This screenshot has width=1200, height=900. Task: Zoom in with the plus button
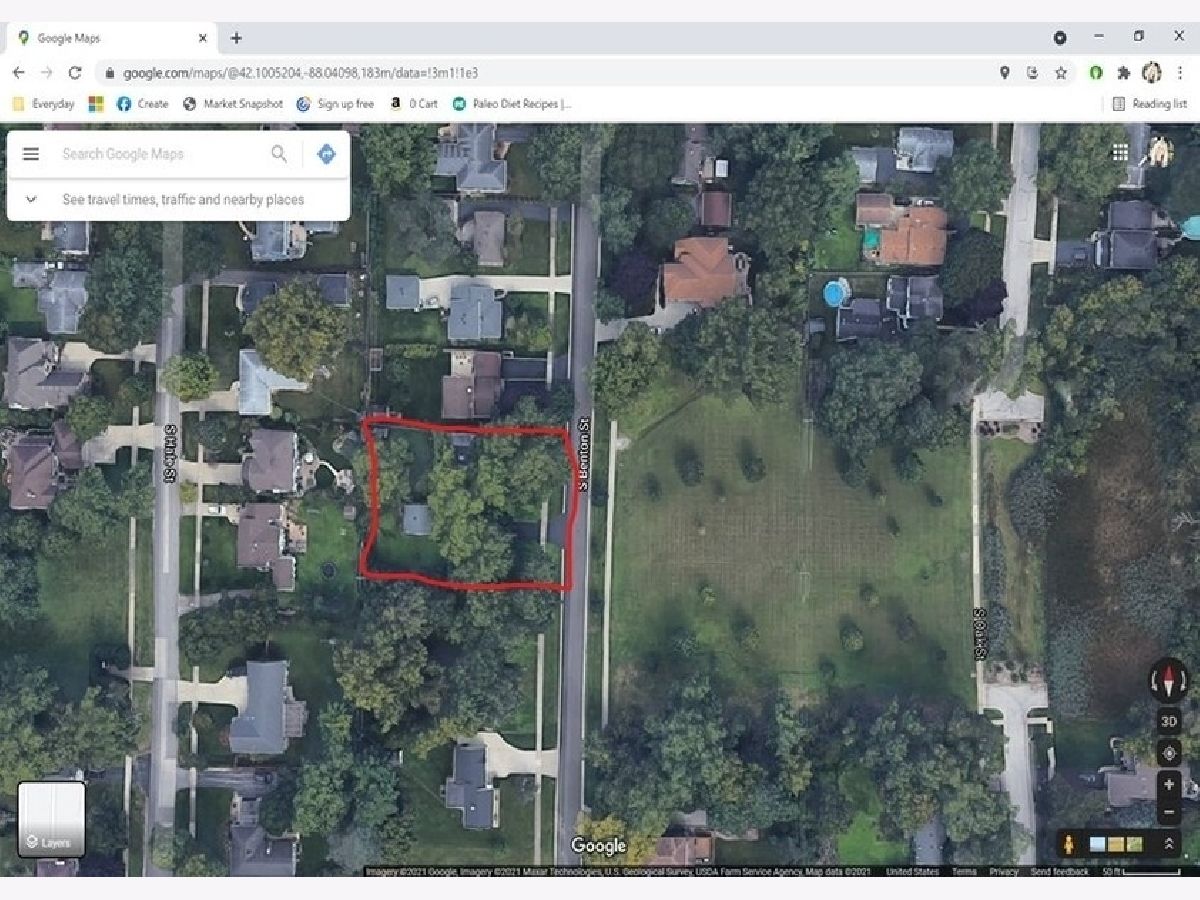(1169, 785)
